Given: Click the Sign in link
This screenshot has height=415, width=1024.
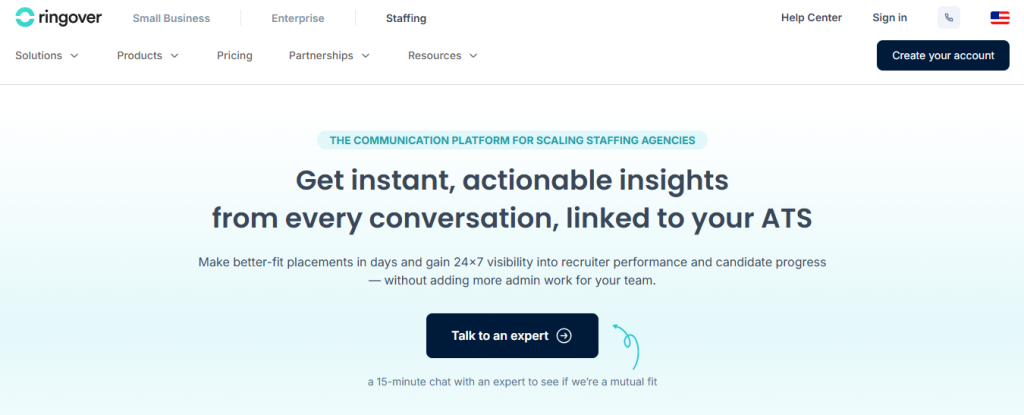Looking at the screenshot, I should [x=889, y=18].
